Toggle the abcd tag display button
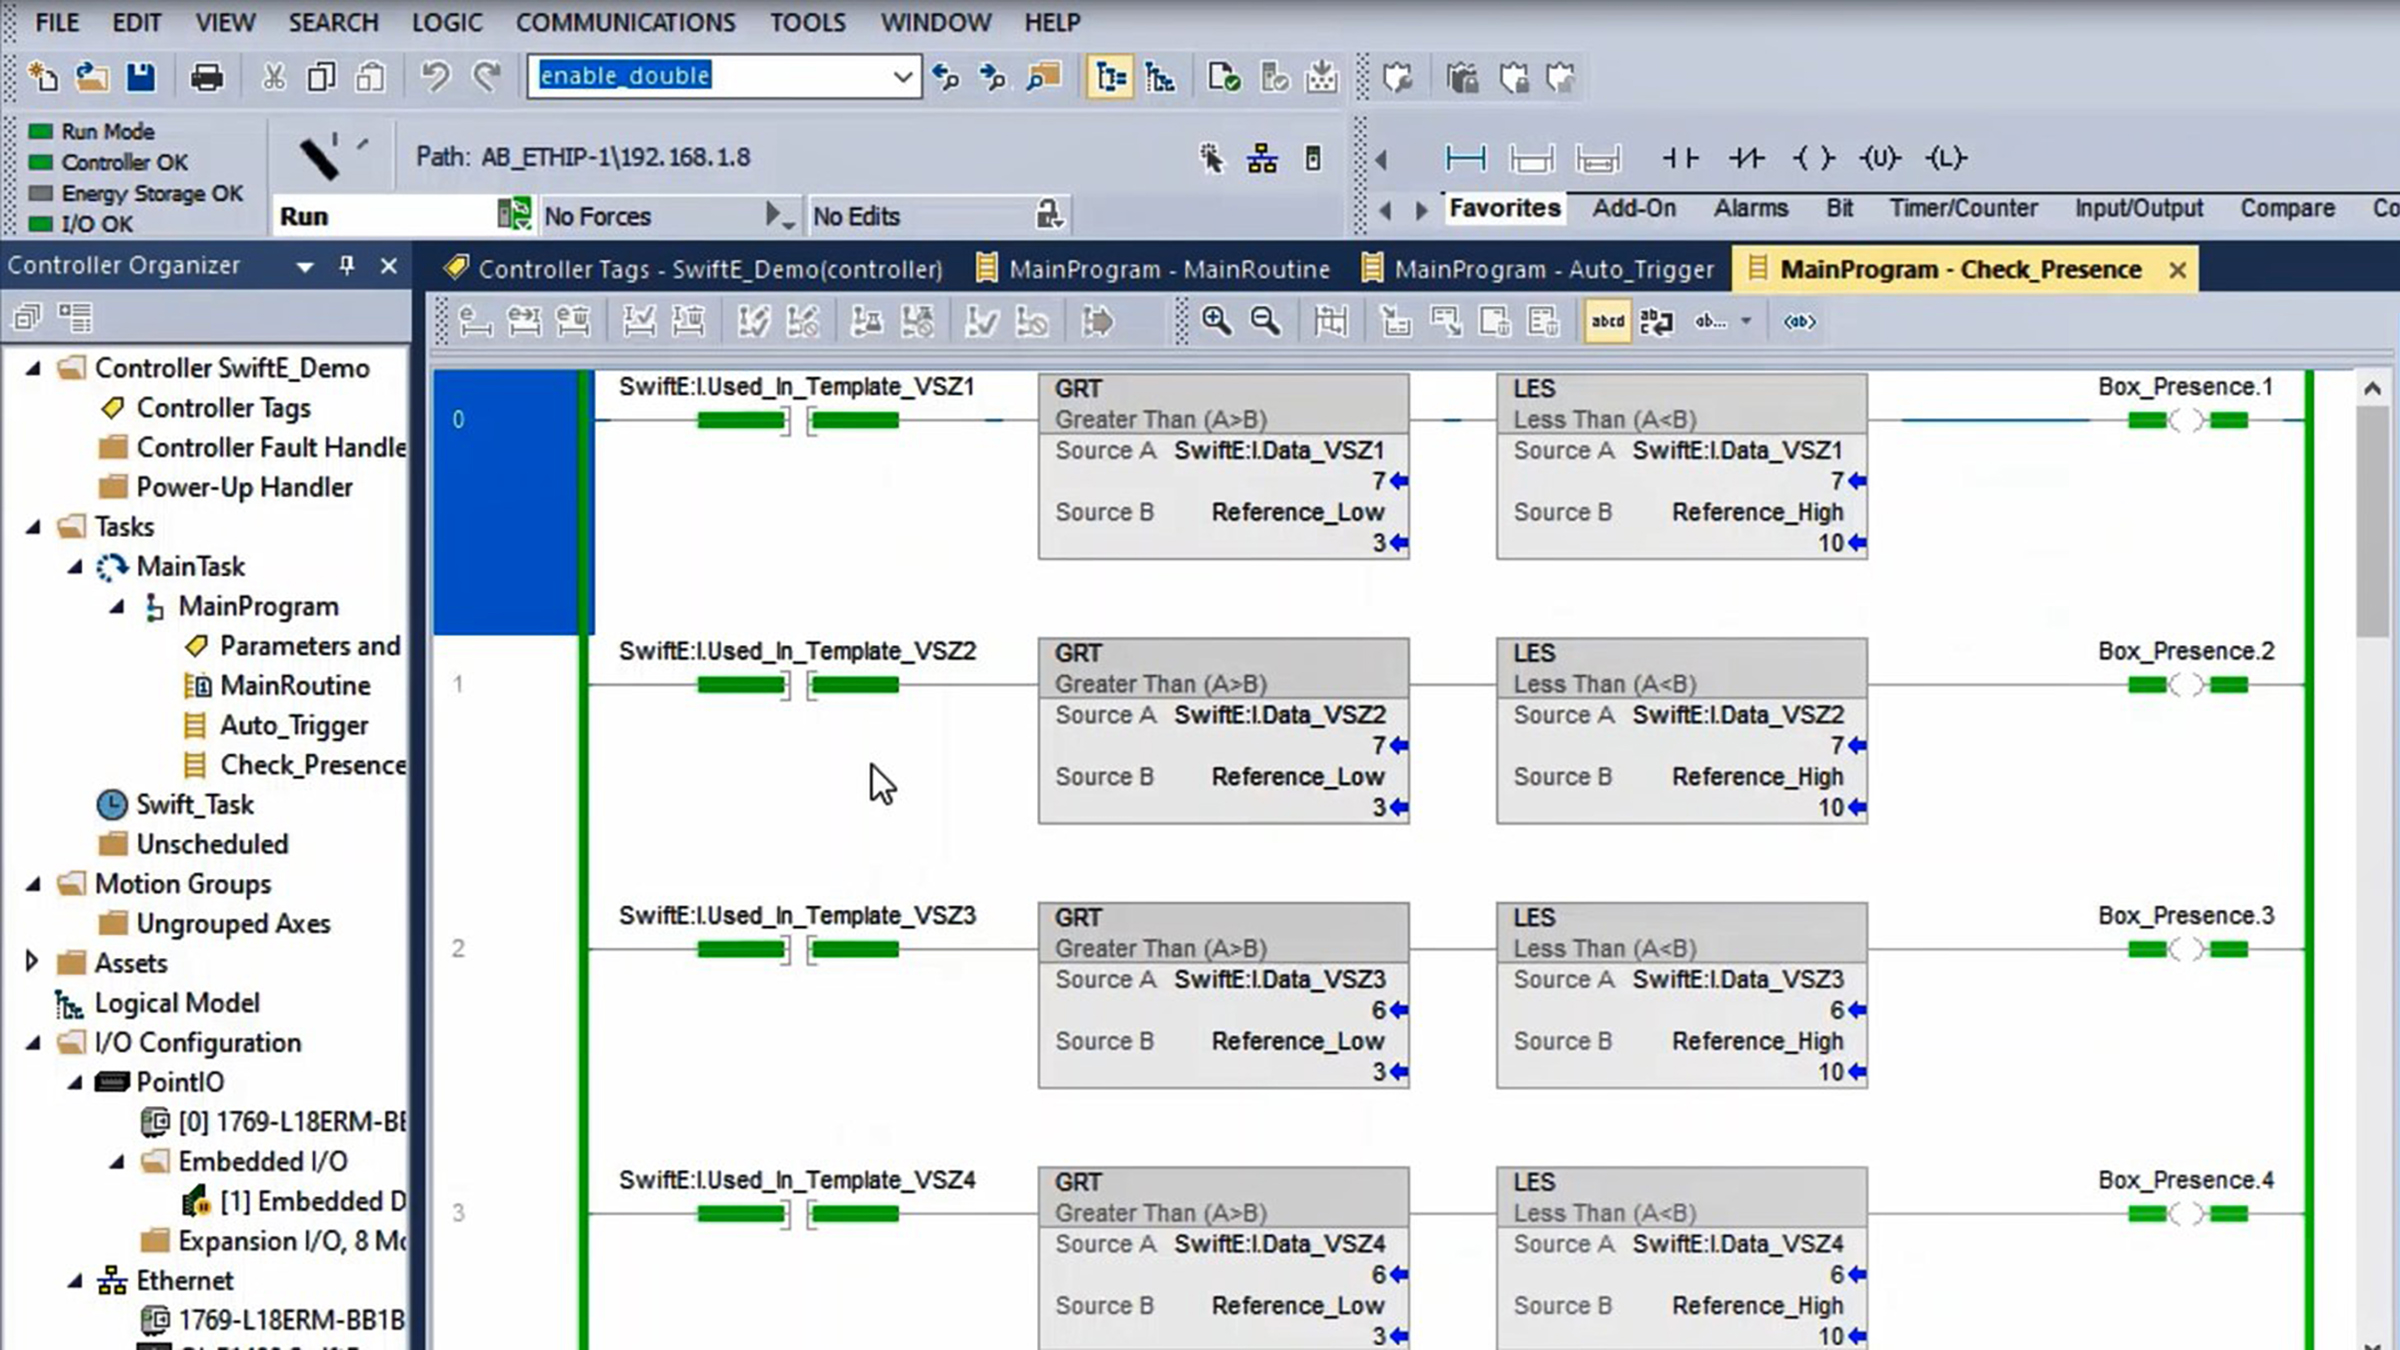 tap(1607, 321)
